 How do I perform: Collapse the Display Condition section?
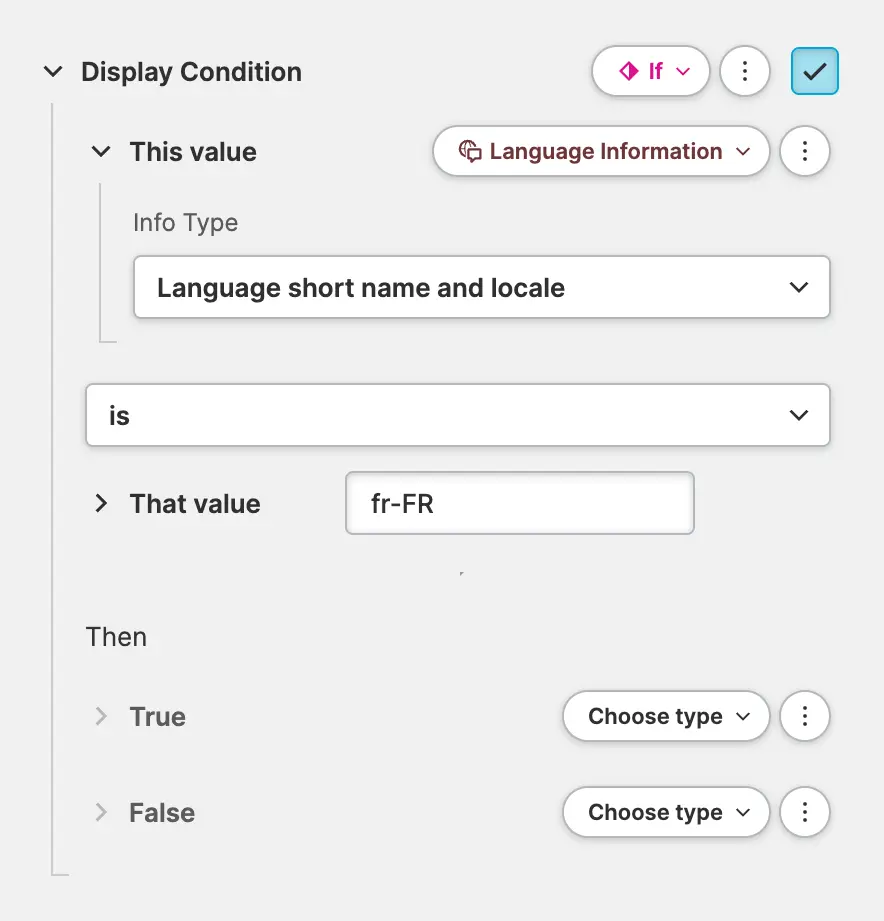53,72
